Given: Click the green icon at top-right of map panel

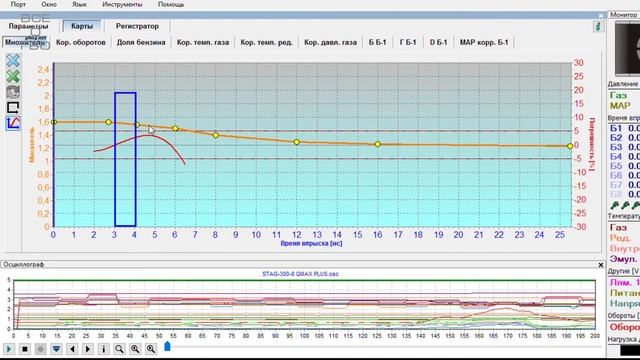Looking at the screenshot, I should click(598, 27).
